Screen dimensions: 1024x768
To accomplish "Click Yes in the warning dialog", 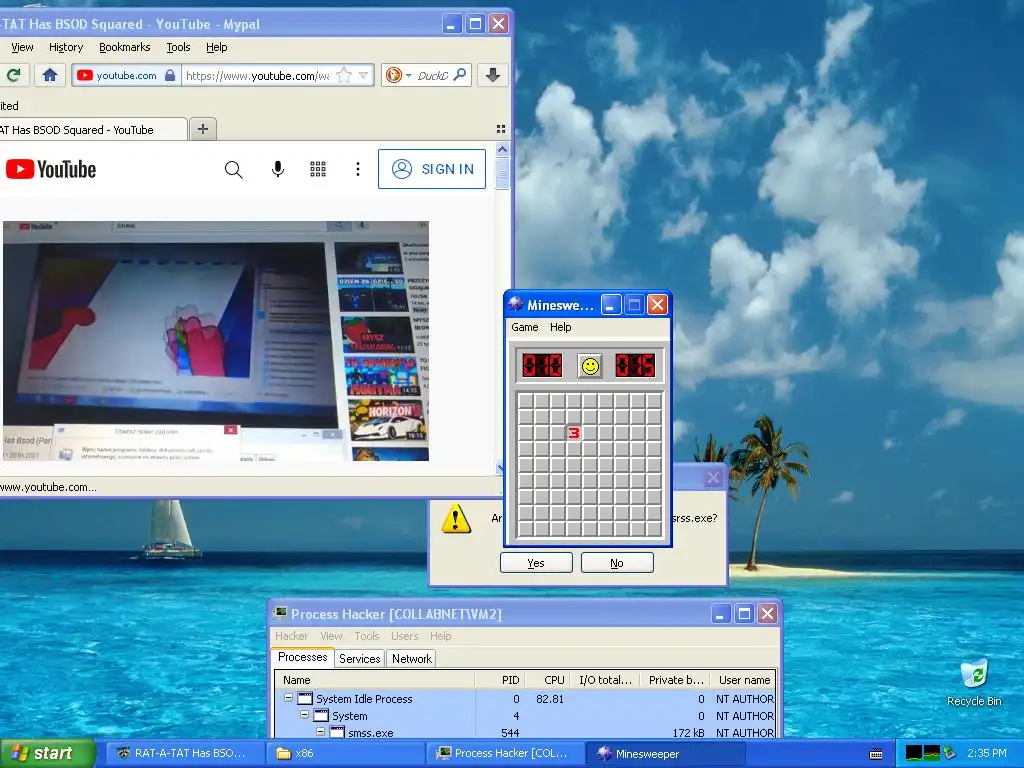I will click(536, 563).
